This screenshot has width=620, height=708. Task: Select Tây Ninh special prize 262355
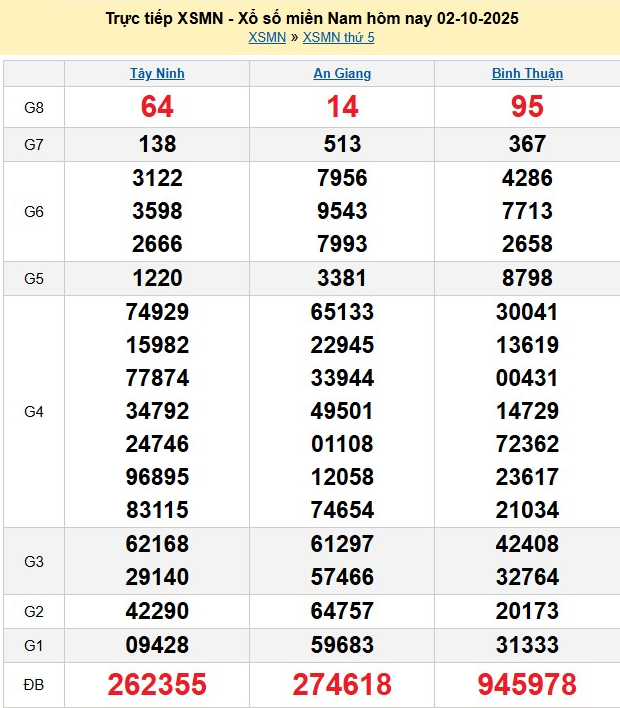[157, 684]
